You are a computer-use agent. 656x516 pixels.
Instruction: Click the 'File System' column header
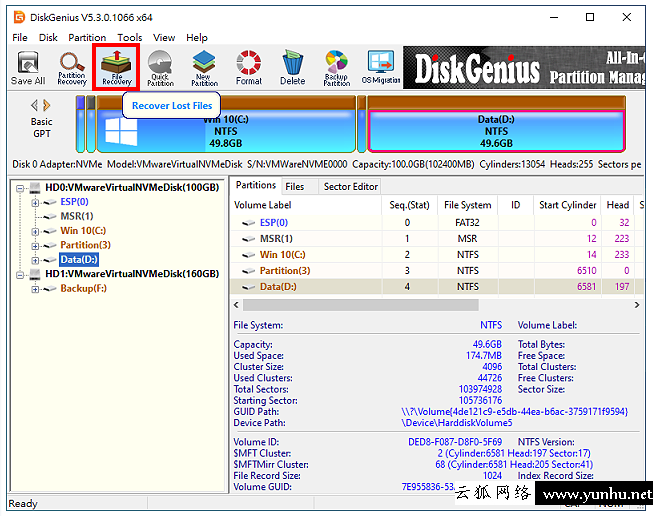pos(467,205)
